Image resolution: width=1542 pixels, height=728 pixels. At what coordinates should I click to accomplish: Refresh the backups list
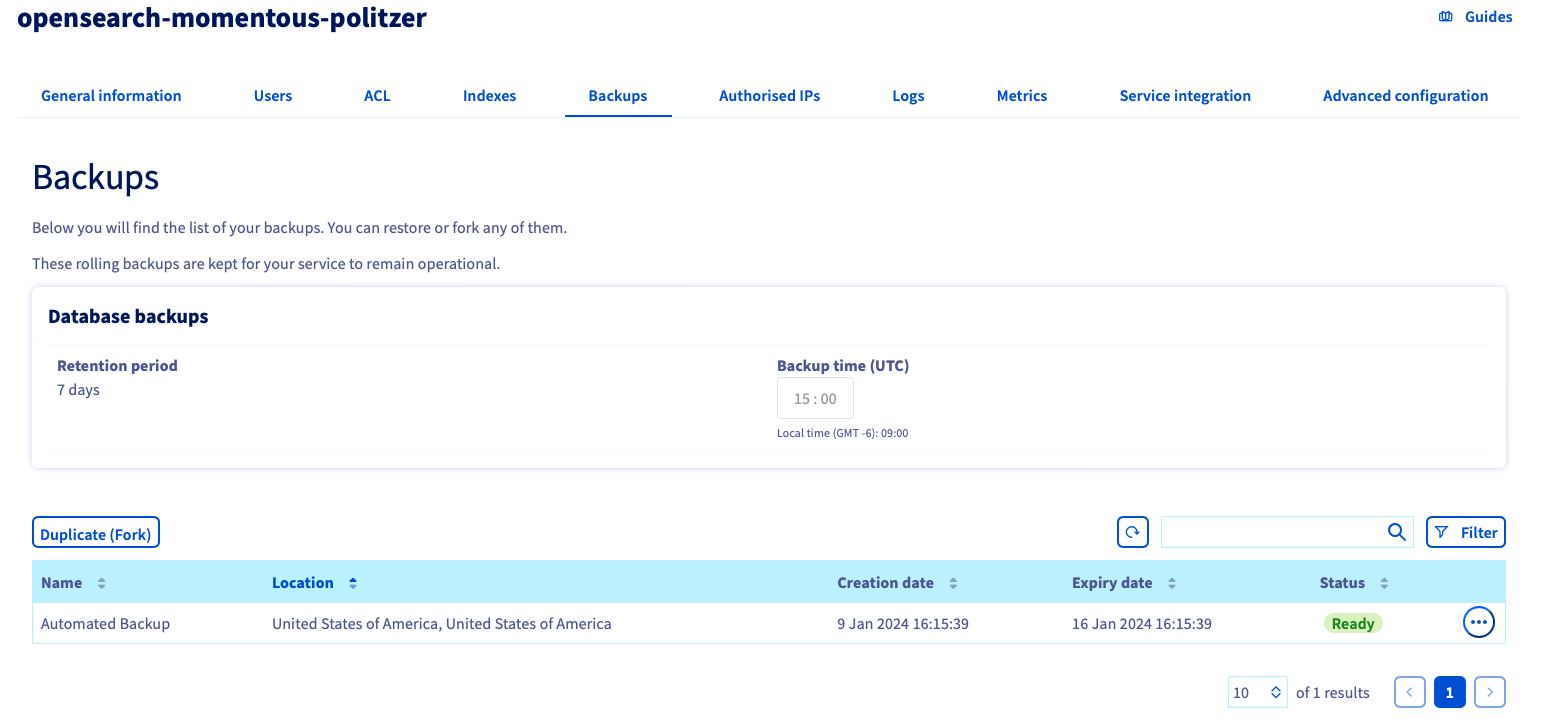click(1132, 531)
